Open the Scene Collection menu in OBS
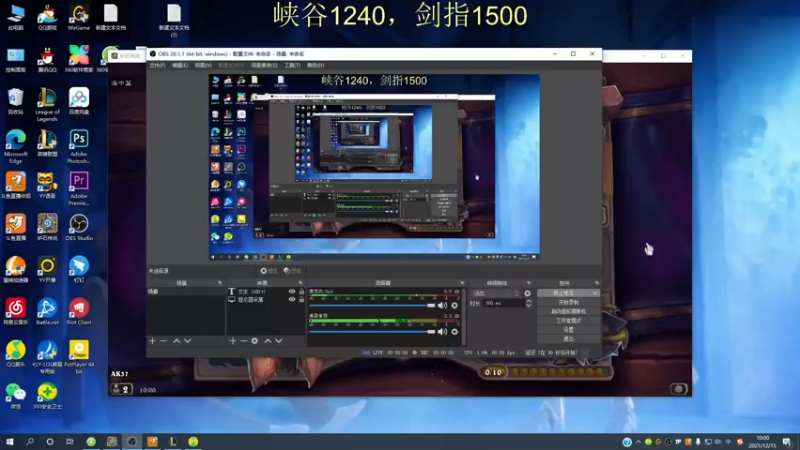Image resolution: width=800 pixels, height=450 pixels. tap(264, 65)
